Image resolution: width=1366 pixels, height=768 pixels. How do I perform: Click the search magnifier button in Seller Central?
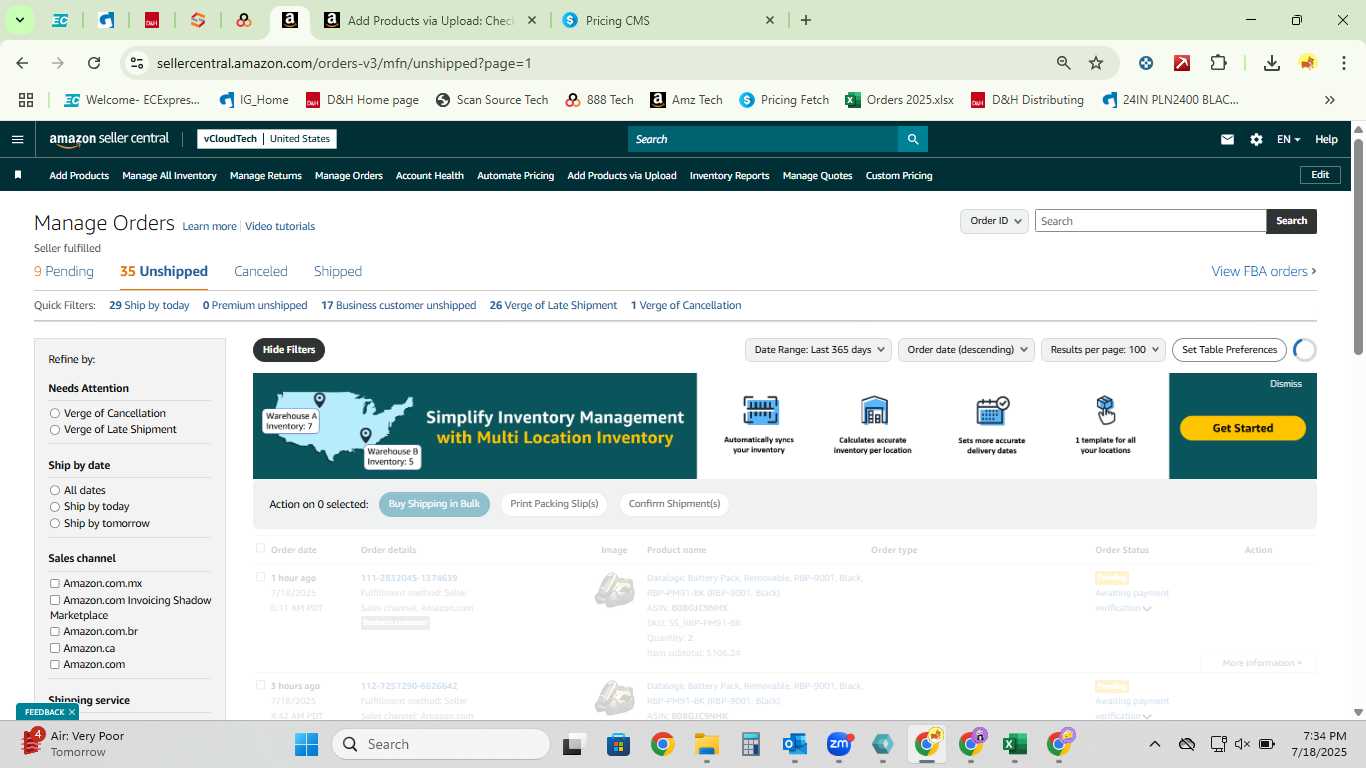pos(912,139)
